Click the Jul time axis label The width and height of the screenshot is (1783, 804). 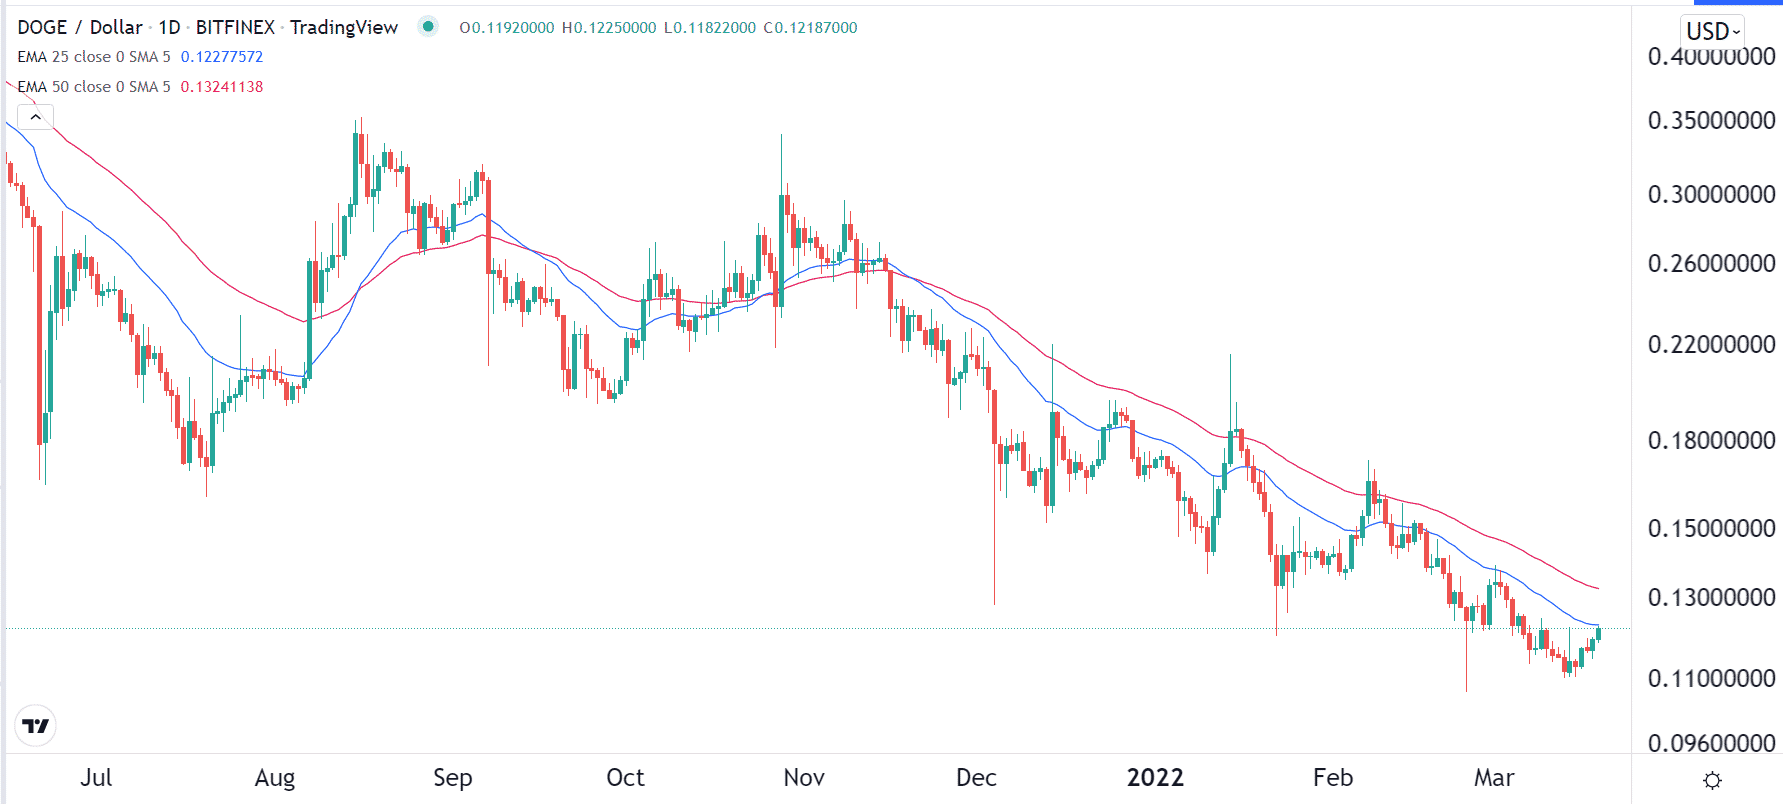[x=96, y=778]
